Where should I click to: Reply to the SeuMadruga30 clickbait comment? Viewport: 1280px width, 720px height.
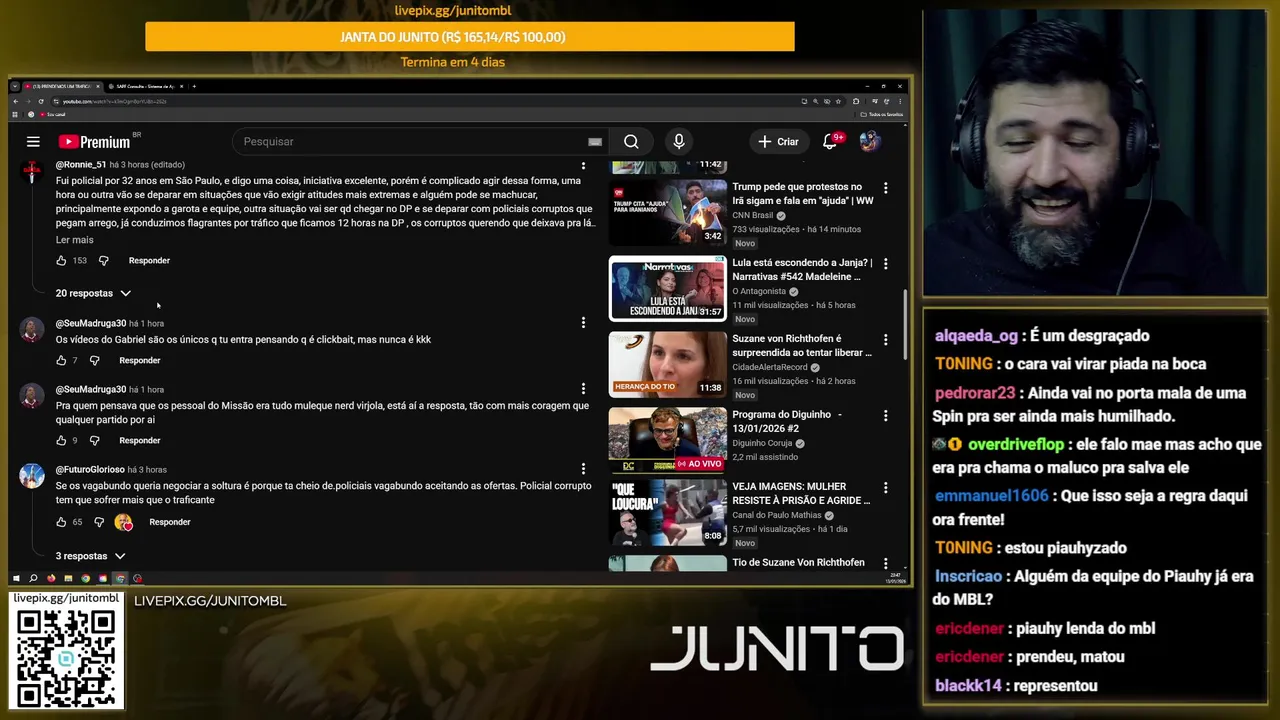140,360
